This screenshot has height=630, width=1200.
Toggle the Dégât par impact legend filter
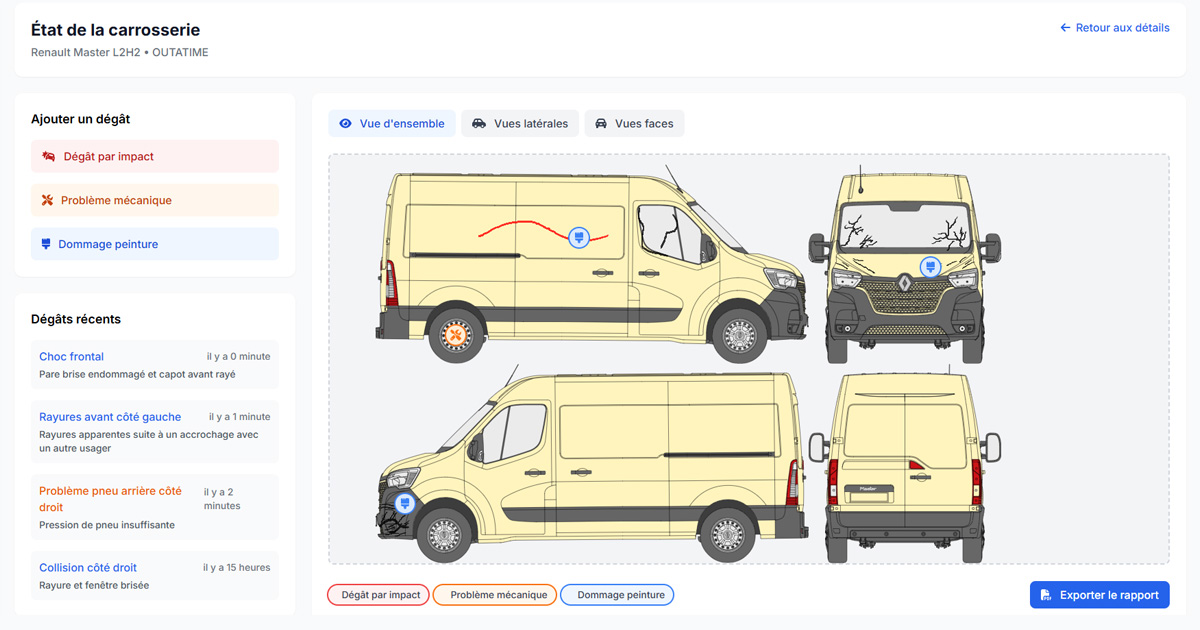click(x=379, y=595)
